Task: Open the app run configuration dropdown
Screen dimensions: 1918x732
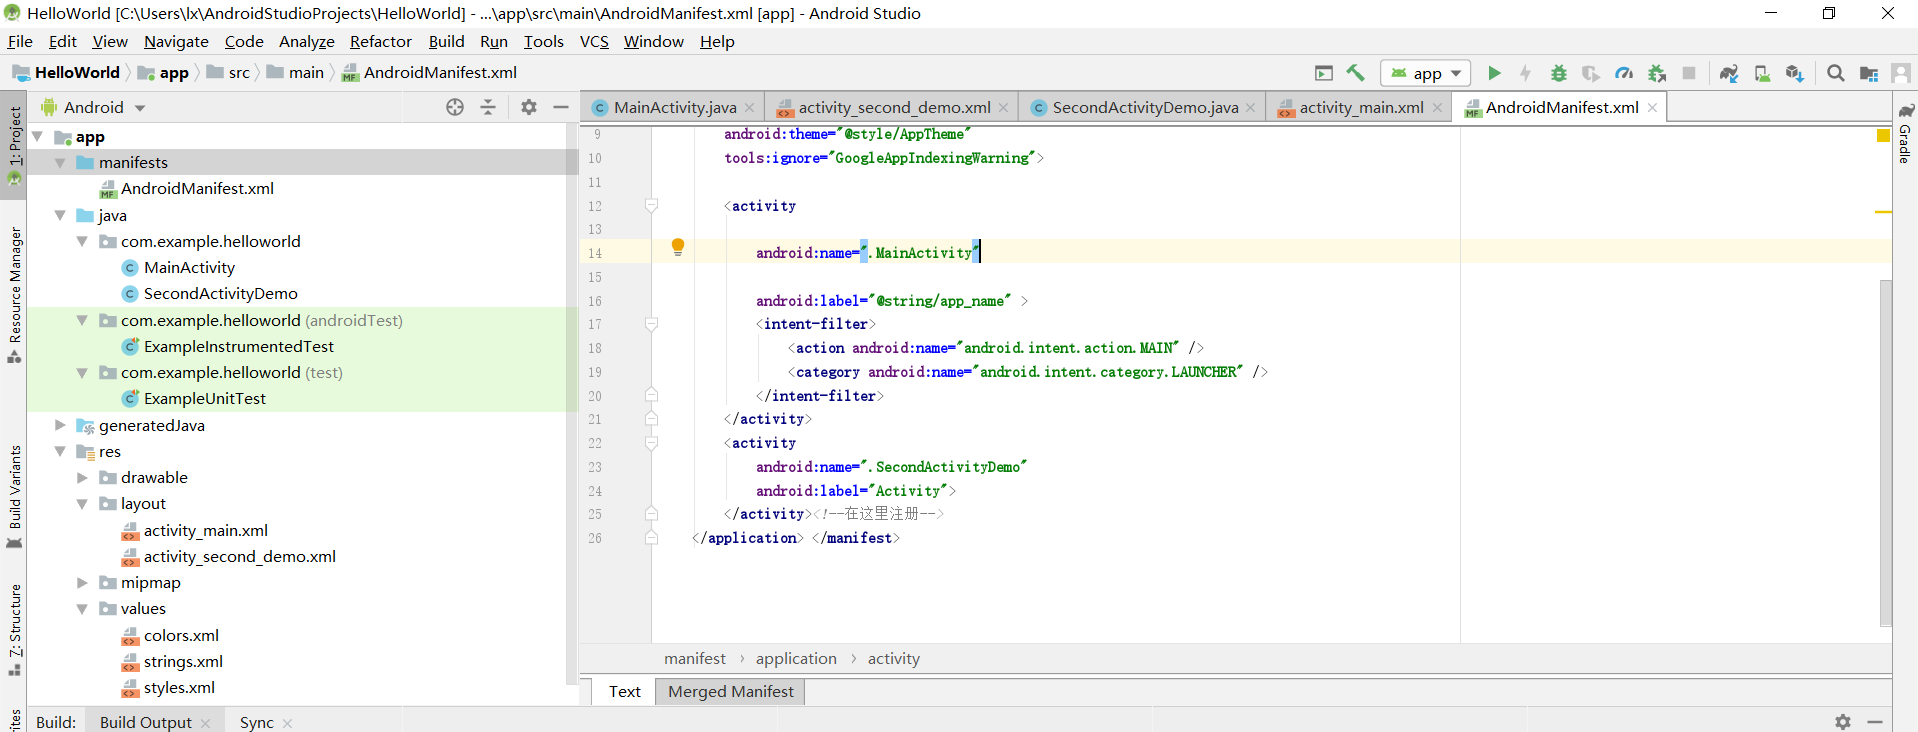Action: tap(1426, 73)
